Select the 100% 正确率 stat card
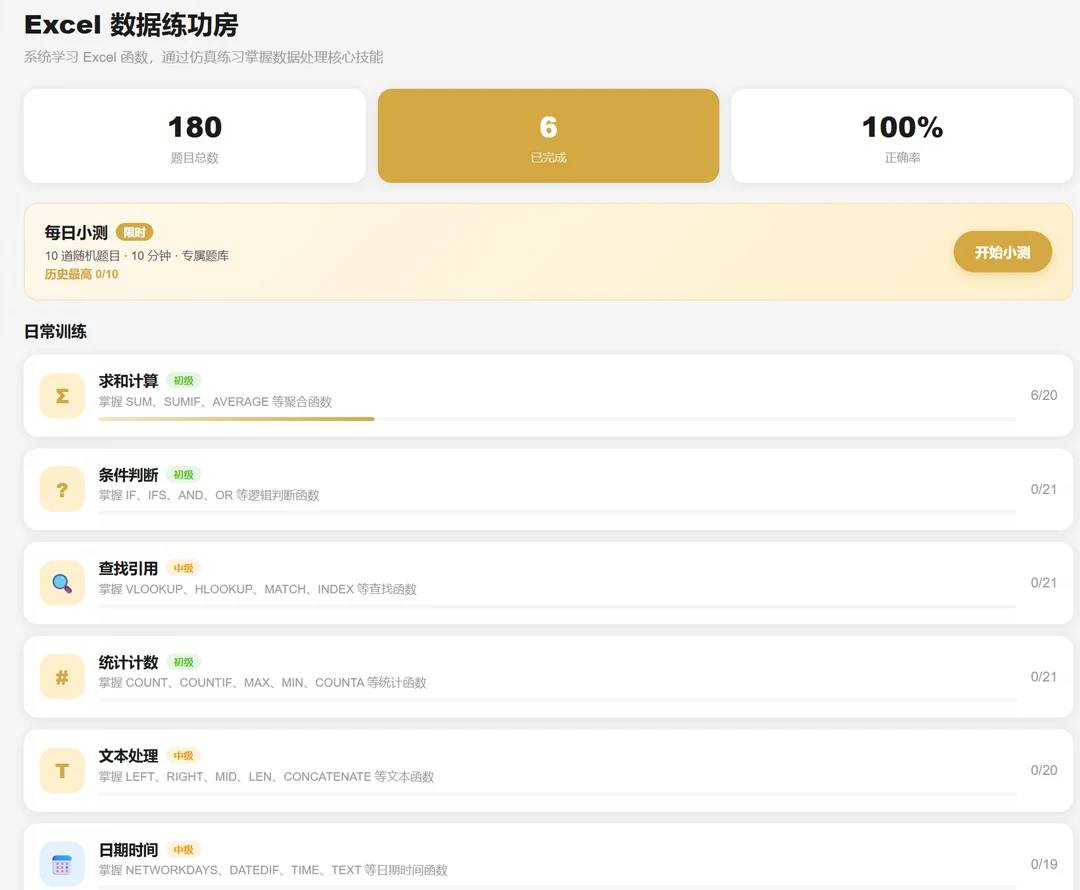The width and height of the screenshot is (1080, 890). pos(902,136)
